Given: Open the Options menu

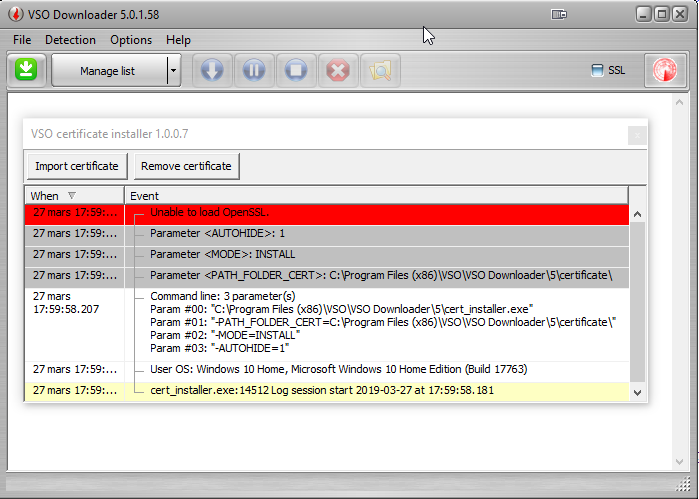Looking at the screenshot, I should (x=131, y=40).
